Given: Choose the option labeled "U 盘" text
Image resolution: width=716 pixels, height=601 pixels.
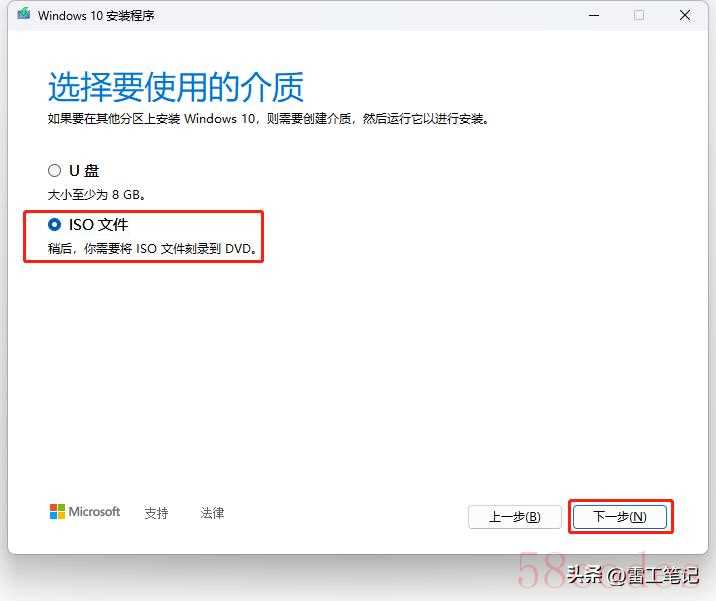Looking at the screenshot, I should tap(84, 170).
